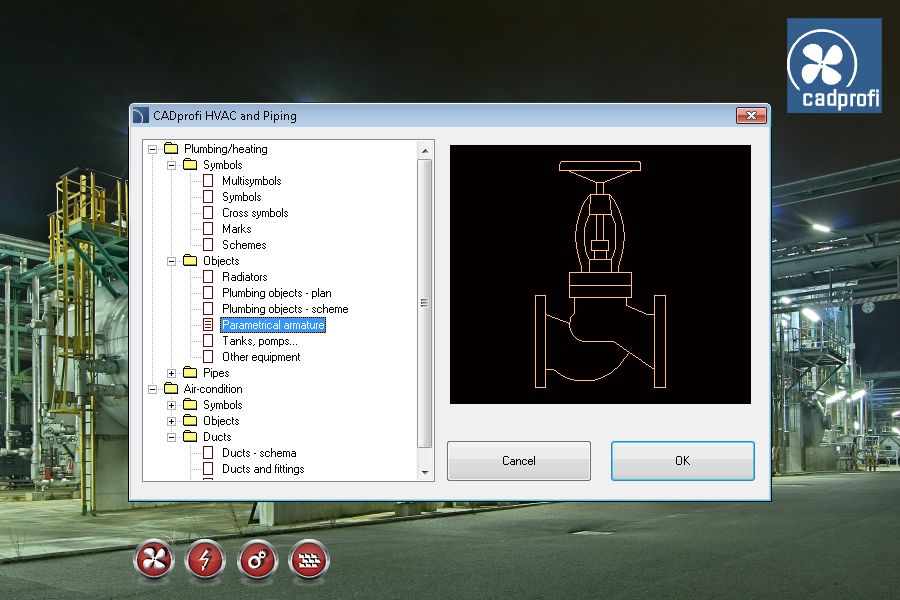
Task: Close the CADprofi HVAC and Piping dialog
Action: [x=751, y=115]
